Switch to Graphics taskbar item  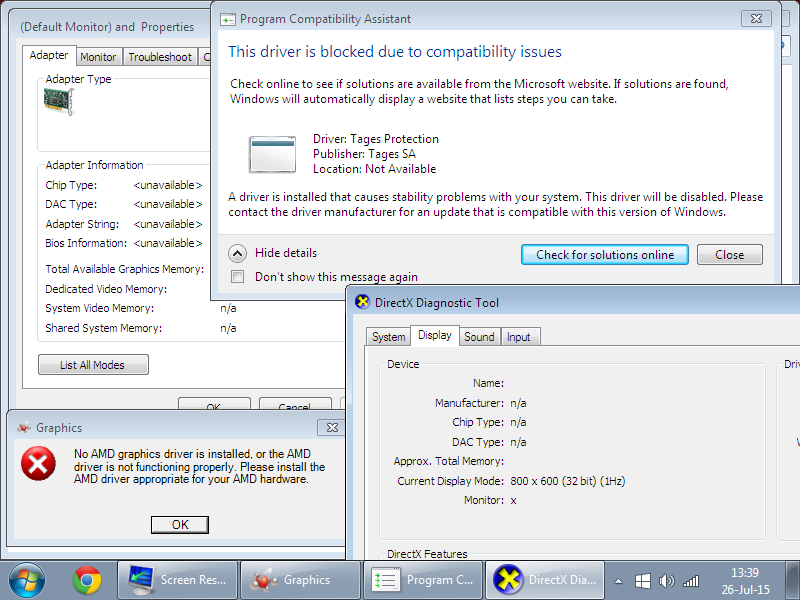point(300,580)
